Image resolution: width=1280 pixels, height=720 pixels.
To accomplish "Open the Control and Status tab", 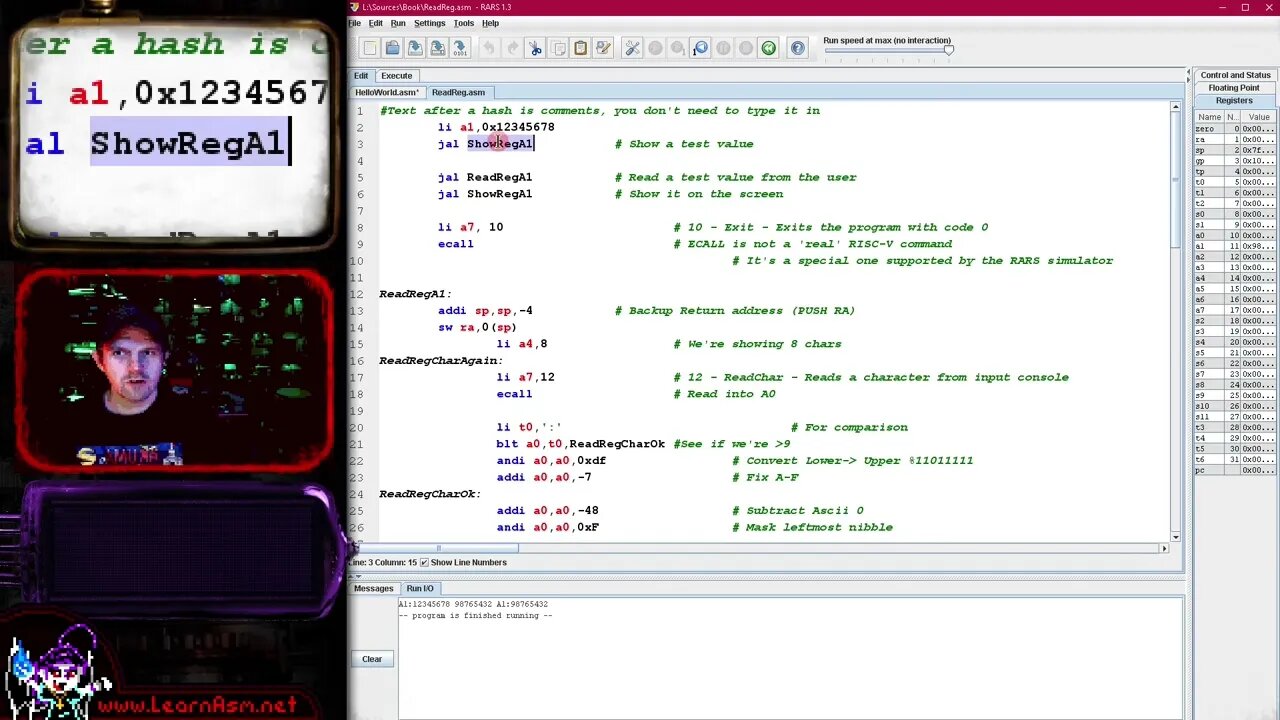I will point(1235,75).
